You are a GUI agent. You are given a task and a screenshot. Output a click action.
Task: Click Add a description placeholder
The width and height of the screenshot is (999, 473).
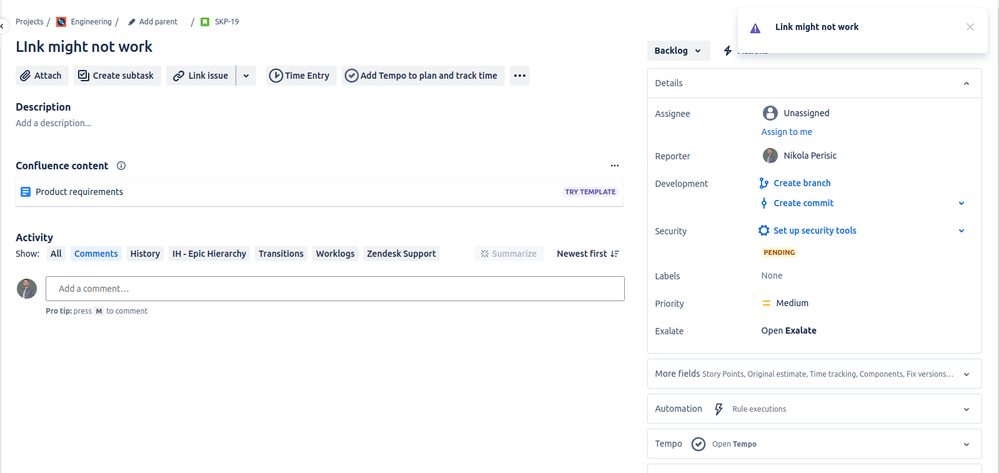54,123
